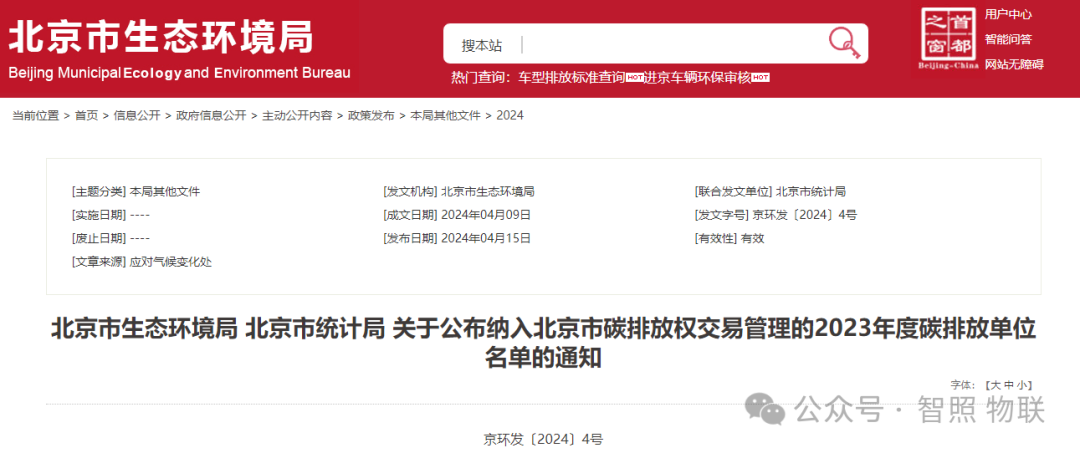This screenshot has width=1080, height=453.
Task: Go to 信息公开 in breadcrumb
Action: (136, 116)
